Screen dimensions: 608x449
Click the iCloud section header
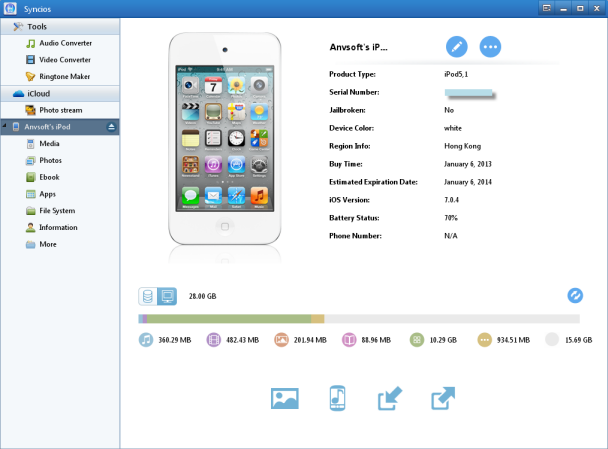tap(60, 93)
